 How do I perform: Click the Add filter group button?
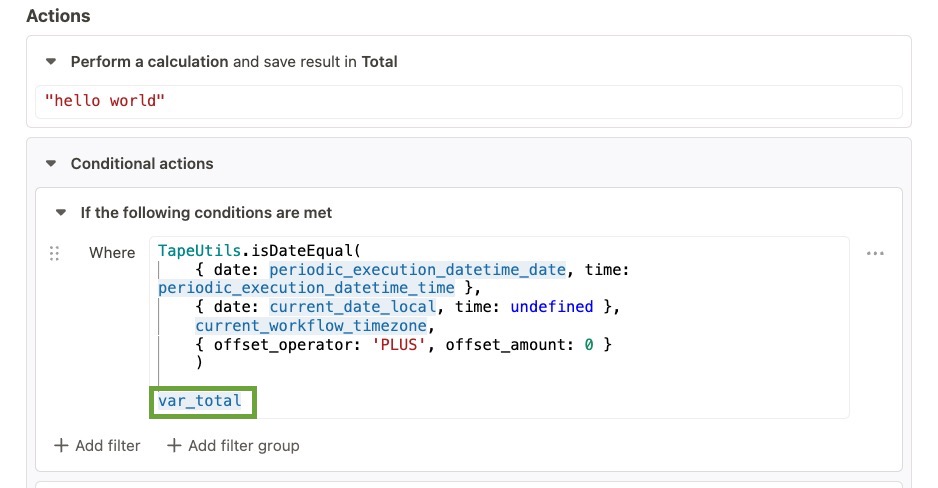(x=233, y=446)
